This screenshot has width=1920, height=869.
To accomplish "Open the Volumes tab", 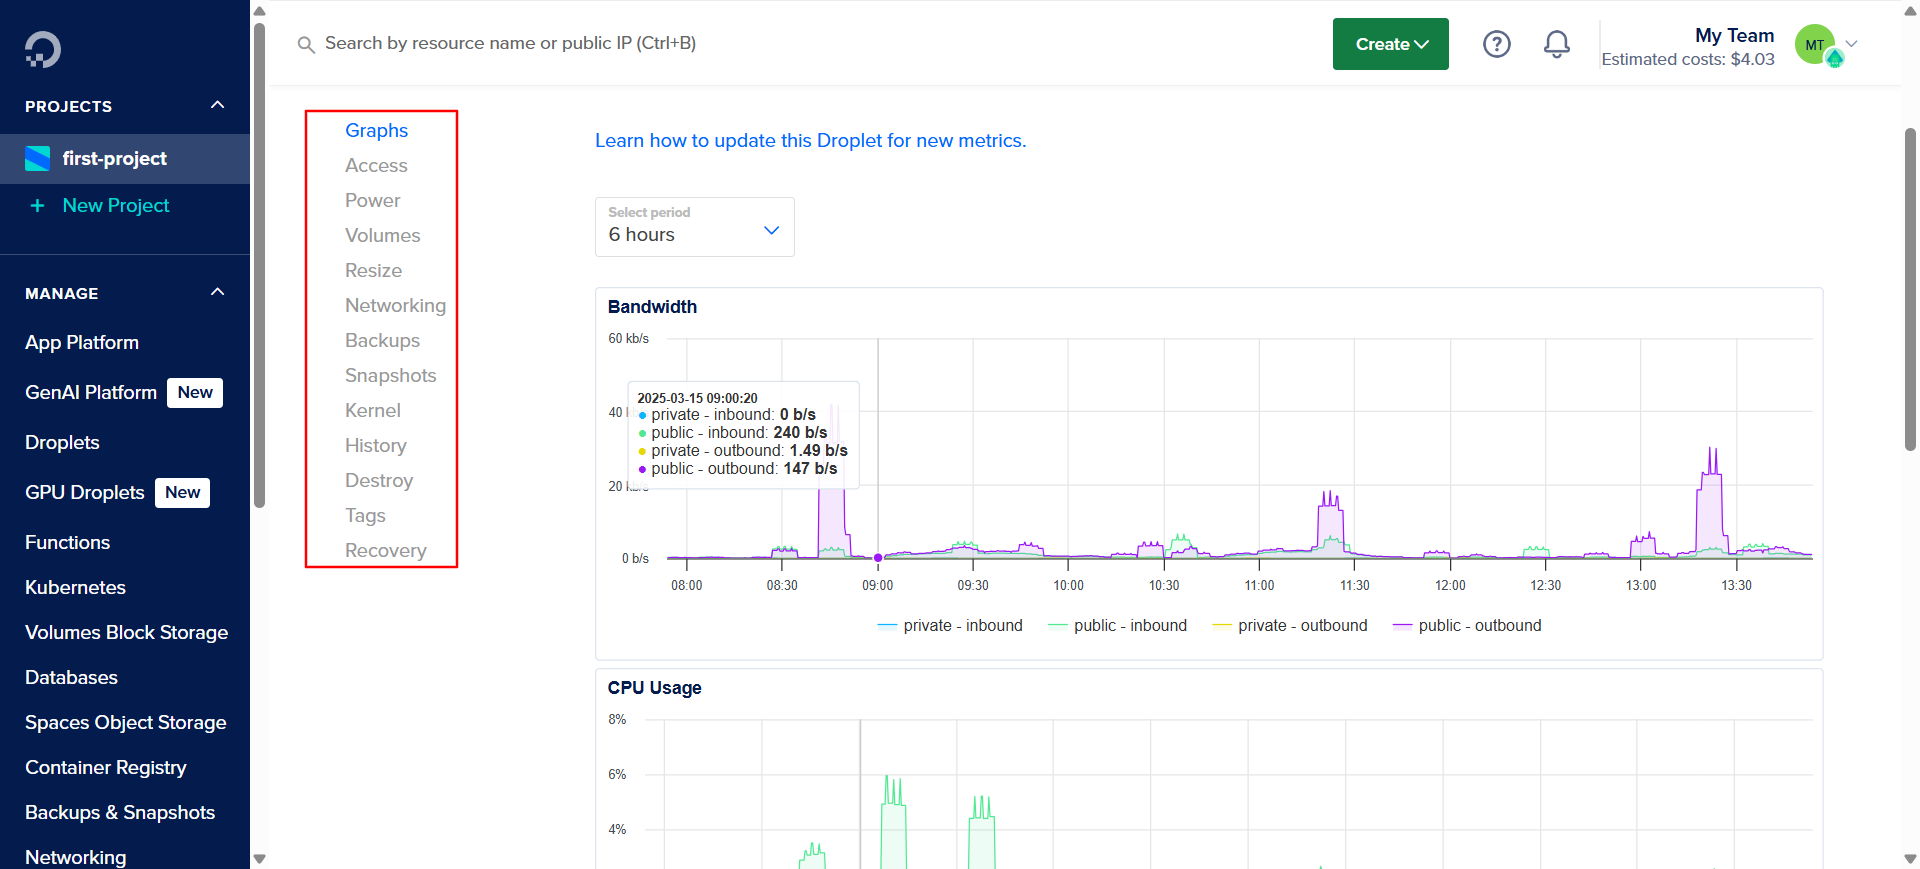I will point(382,235).
